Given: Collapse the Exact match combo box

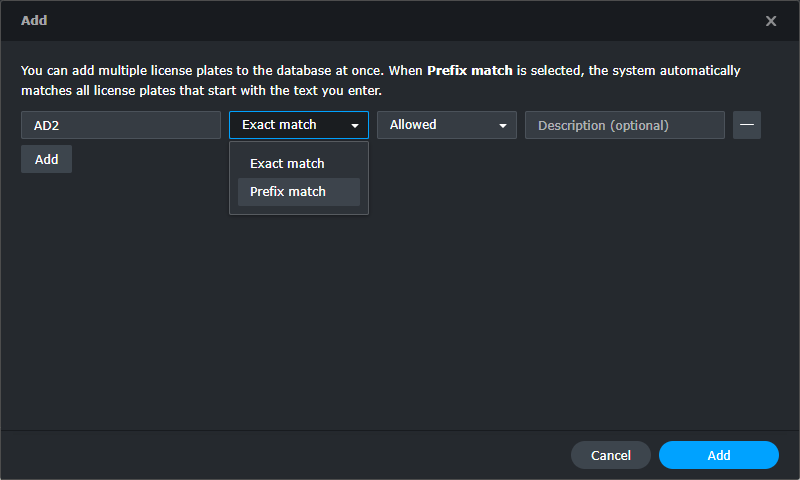Looking at the screenshot, I should (x=298, y=125).
